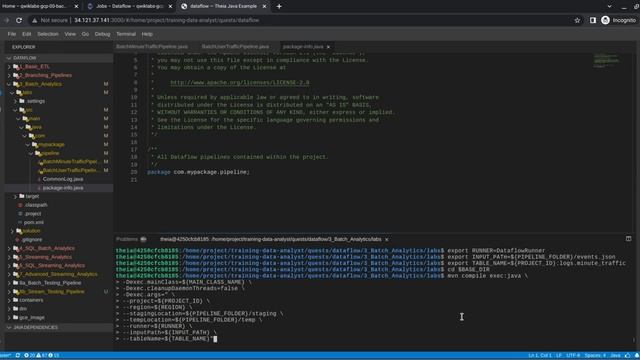
Task: Collapse the DATAFLOW explorer section
Action: coord(9,58)
